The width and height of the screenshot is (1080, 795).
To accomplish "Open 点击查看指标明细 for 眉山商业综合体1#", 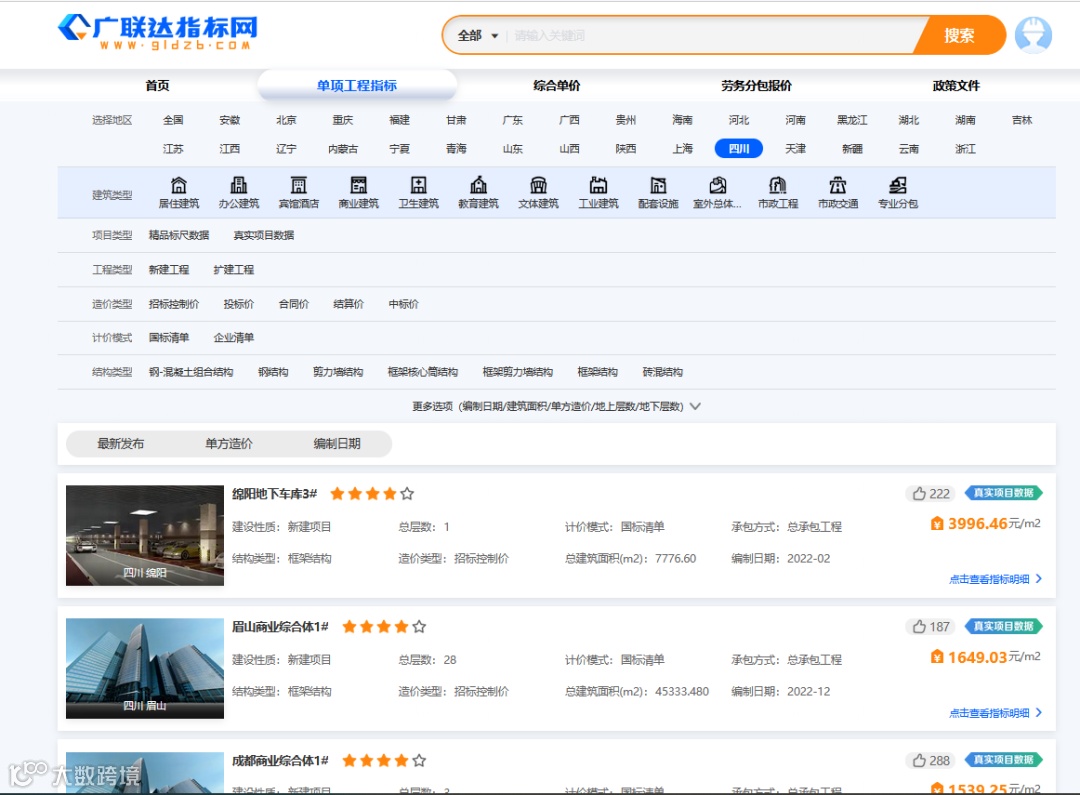I will tap(995, 712).
